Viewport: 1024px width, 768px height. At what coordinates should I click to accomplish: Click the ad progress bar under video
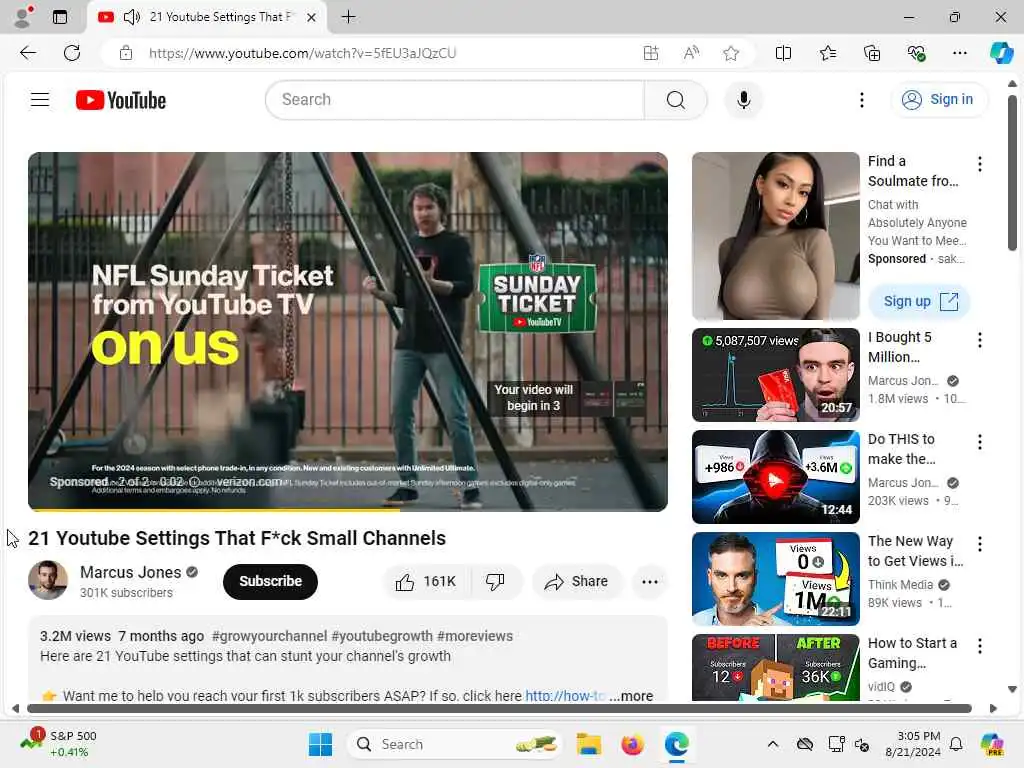pyautogui.click(x=347, y=510)
